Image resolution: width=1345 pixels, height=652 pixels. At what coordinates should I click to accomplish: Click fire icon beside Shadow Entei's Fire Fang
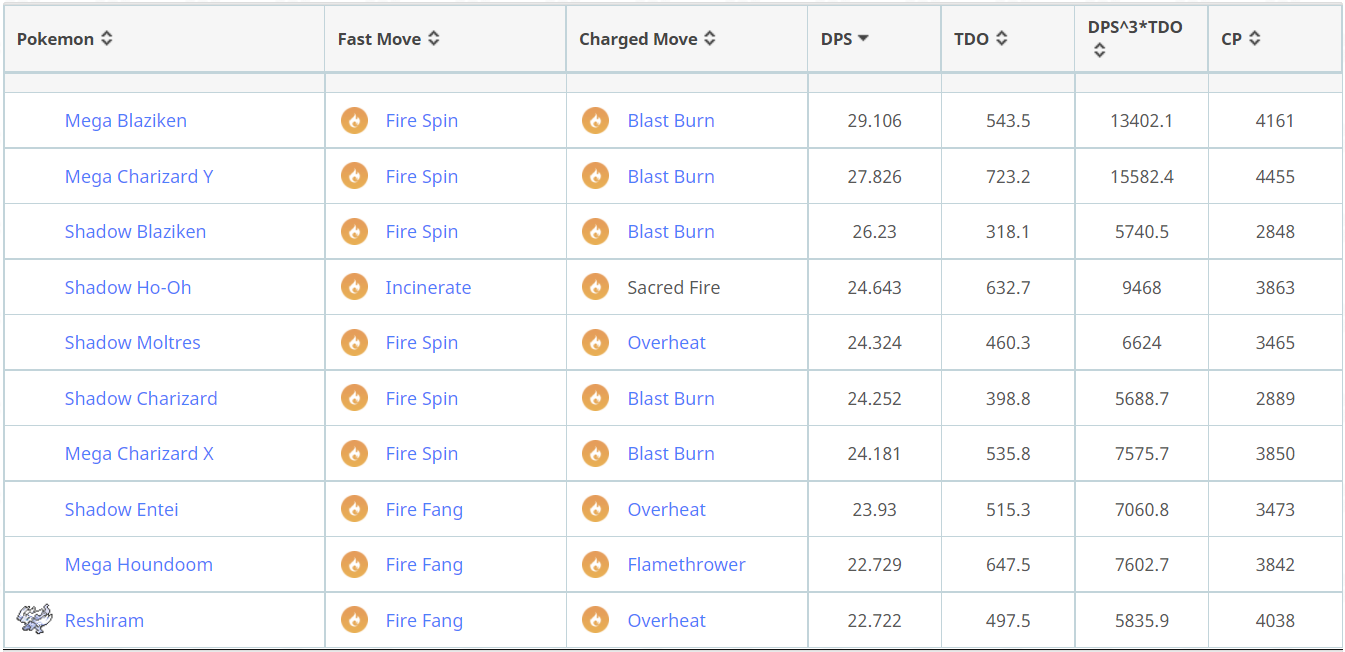click(x=354, y=510)
